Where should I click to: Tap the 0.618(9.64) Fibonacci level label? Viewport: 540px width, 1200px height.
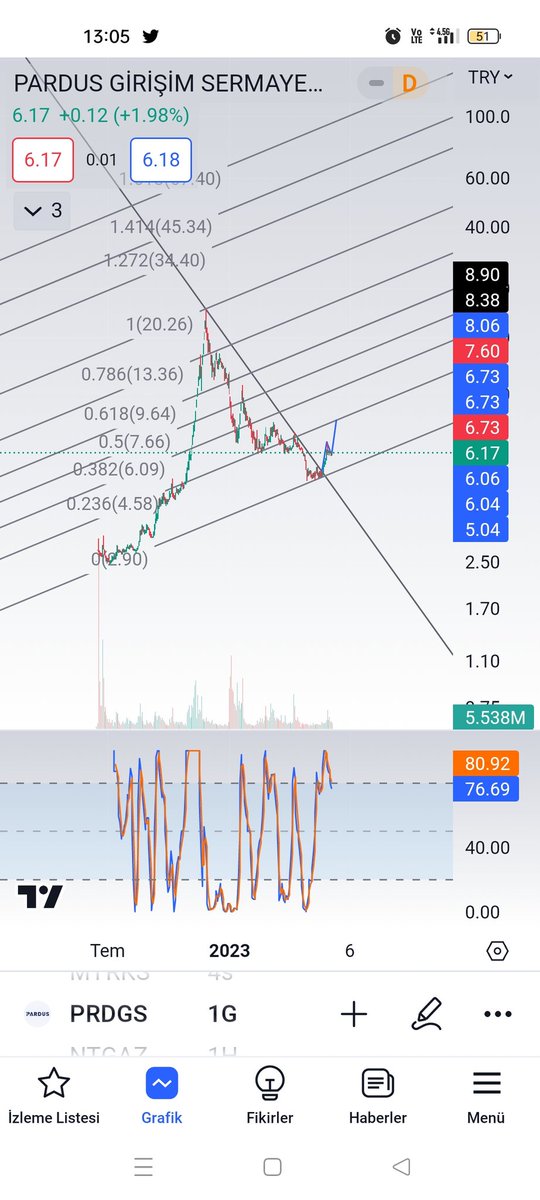[x=128, y=412]
